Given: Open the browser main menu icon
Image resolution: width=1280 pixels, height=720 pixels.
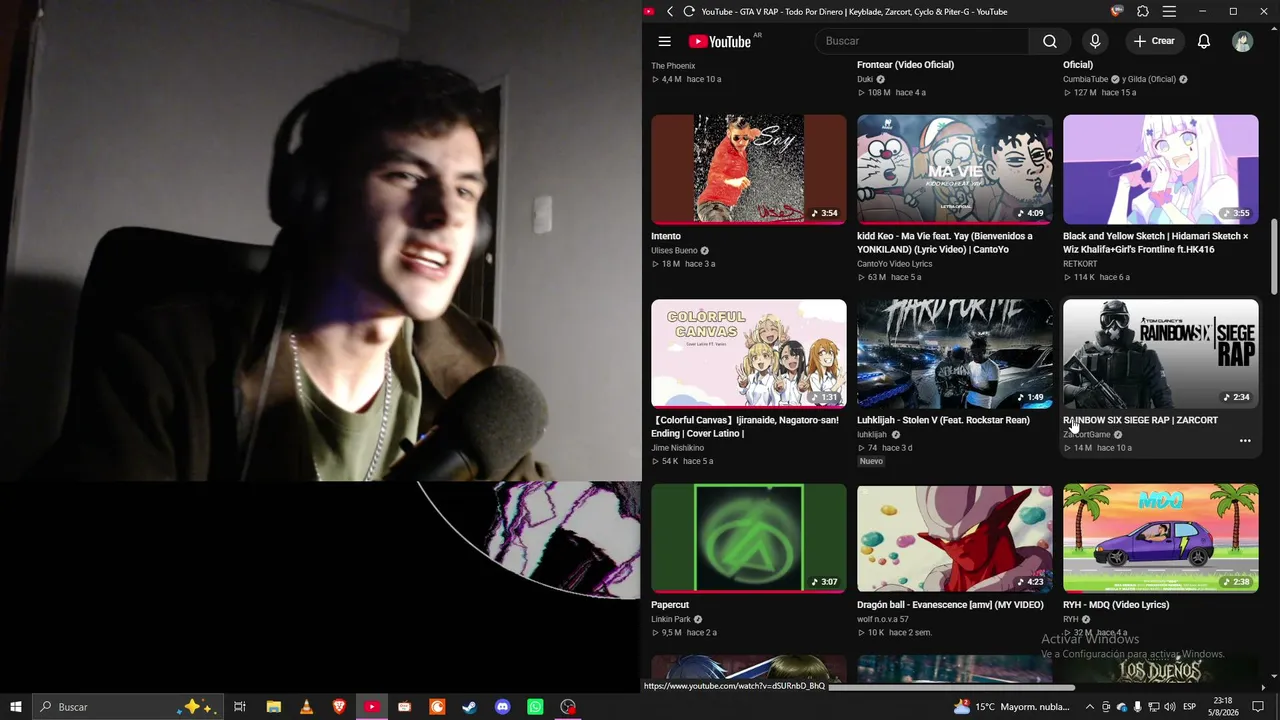Looking at the screenshot, I should point(1169,12).
